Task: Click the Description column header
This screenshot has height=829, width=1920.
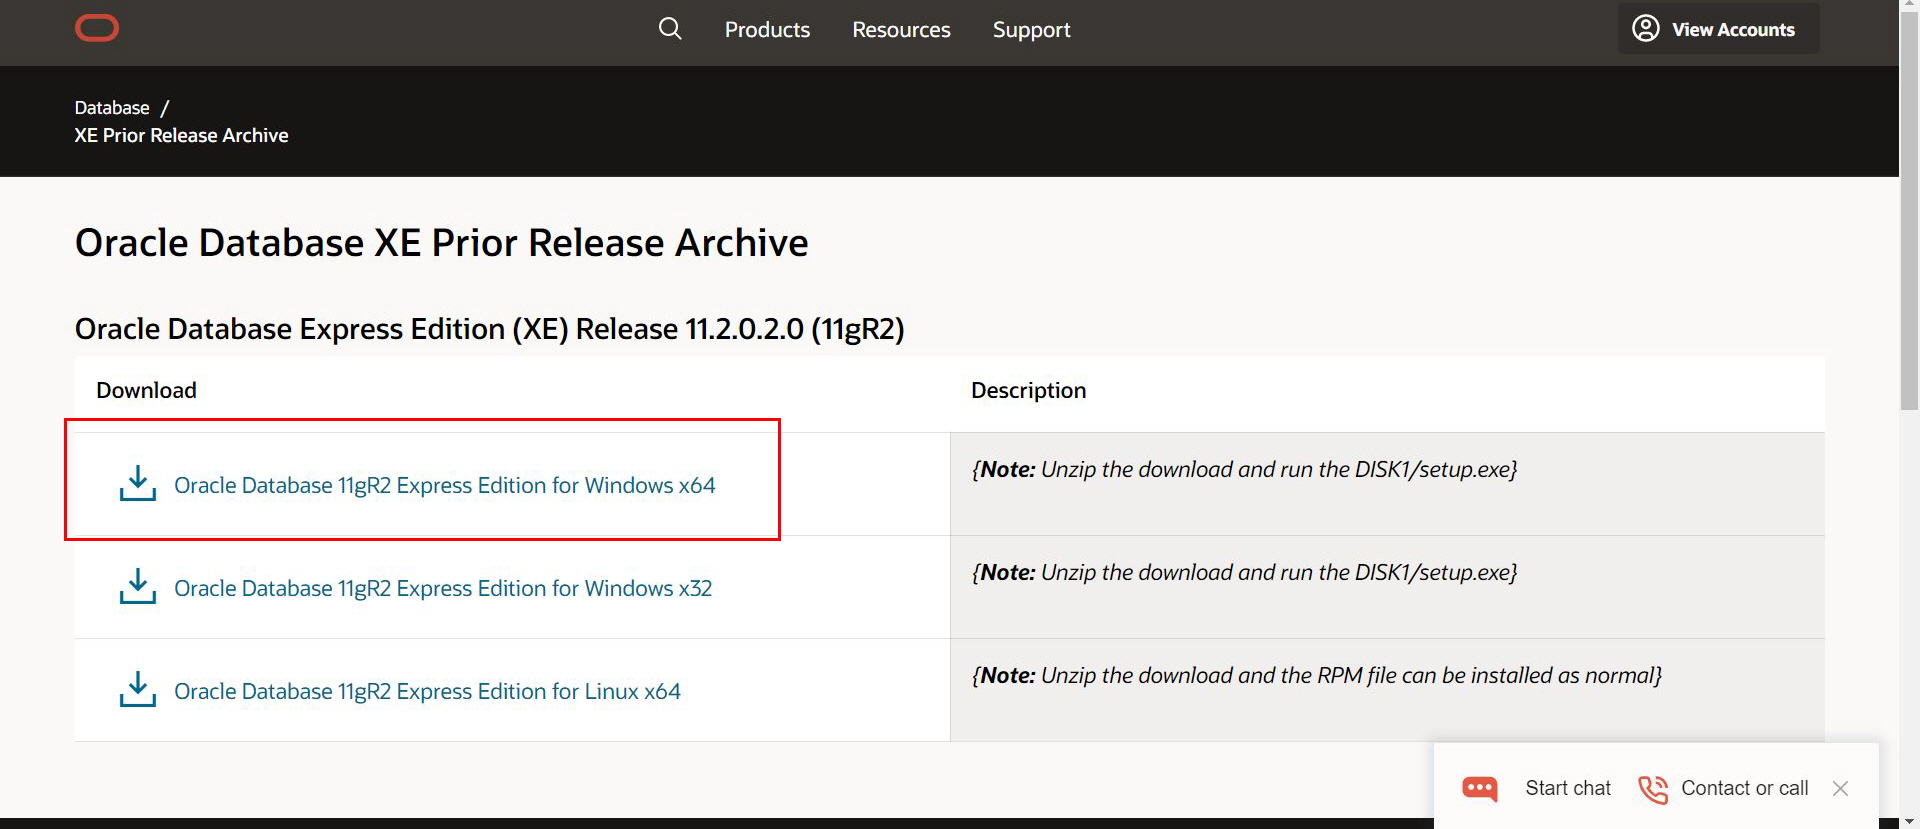Action: [x=1028, y=390]
